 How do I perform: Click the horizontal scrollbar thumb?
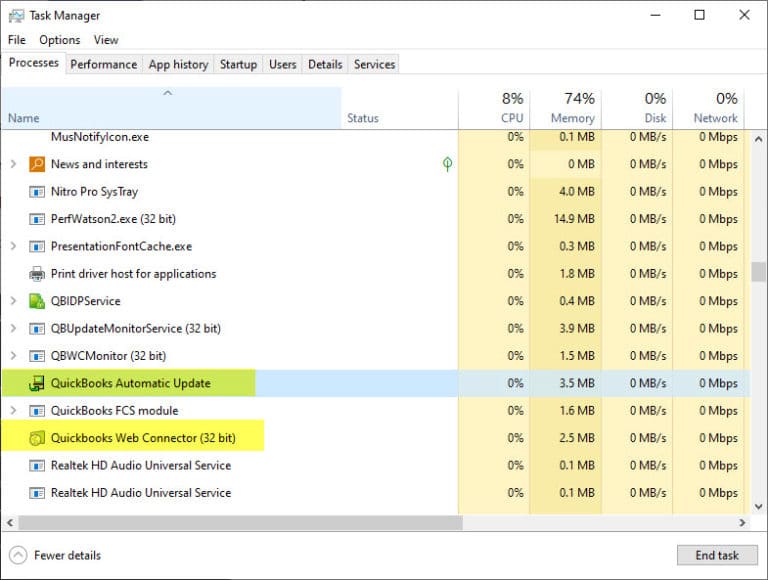pyautogui.click(x=240, y=523)
